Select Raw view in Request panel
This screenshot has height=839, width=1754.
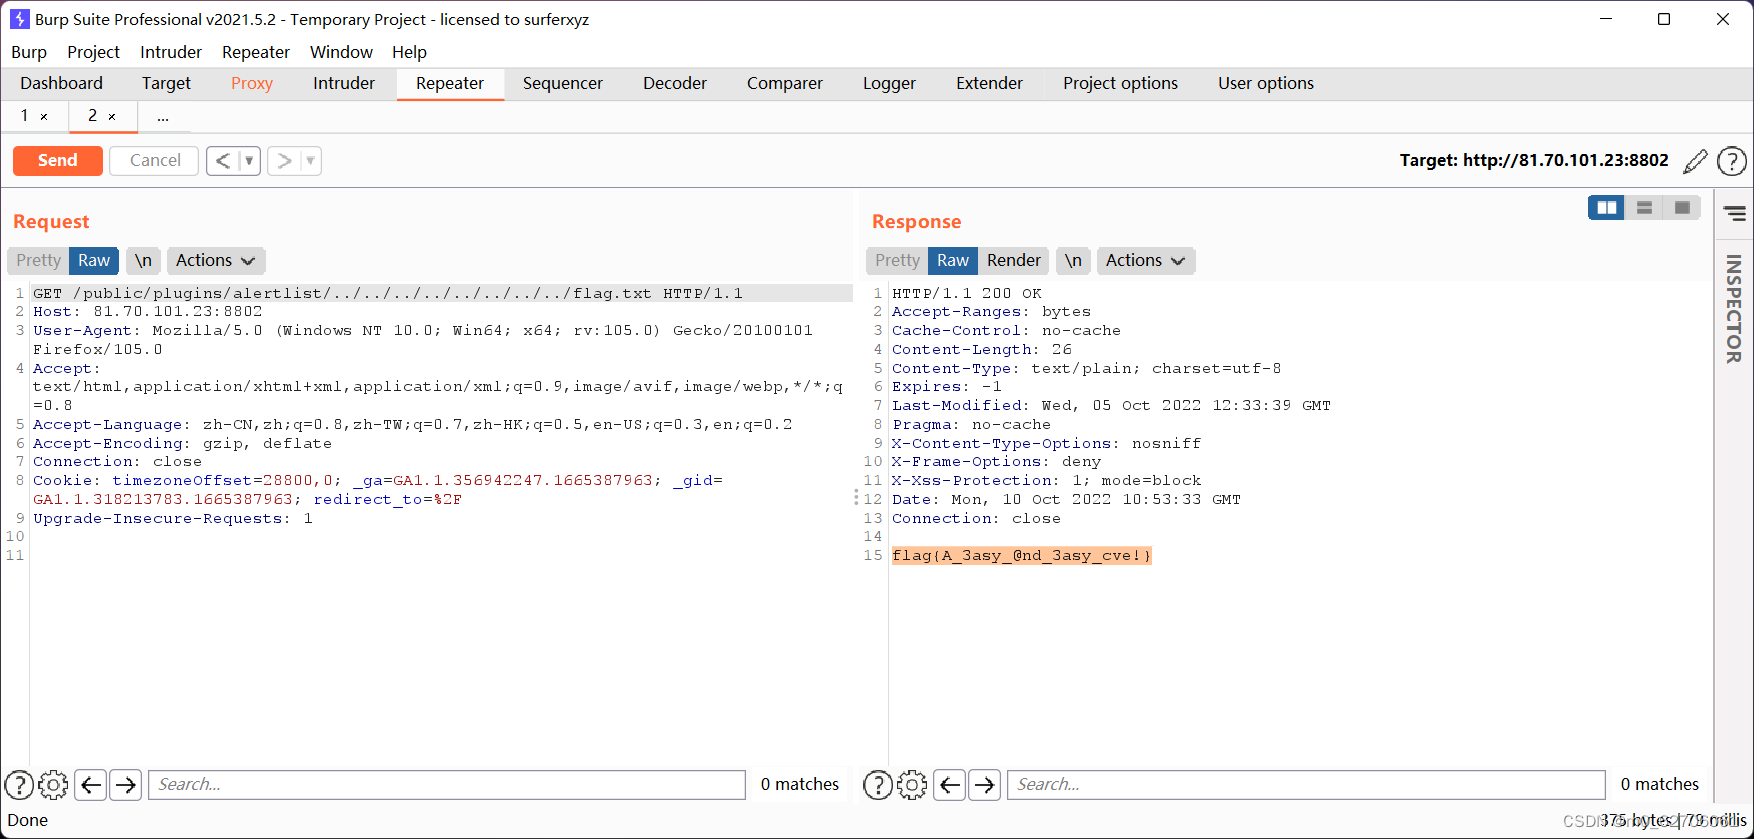coord(94,260)
